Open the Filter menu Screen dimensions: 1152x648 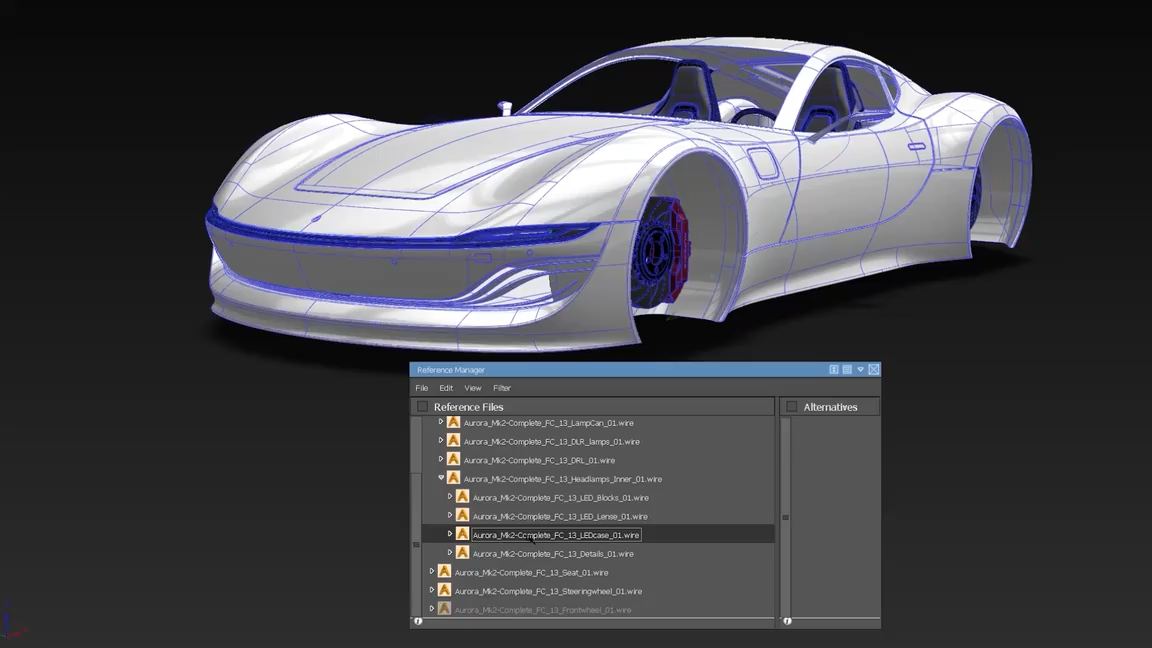point(502,388)
